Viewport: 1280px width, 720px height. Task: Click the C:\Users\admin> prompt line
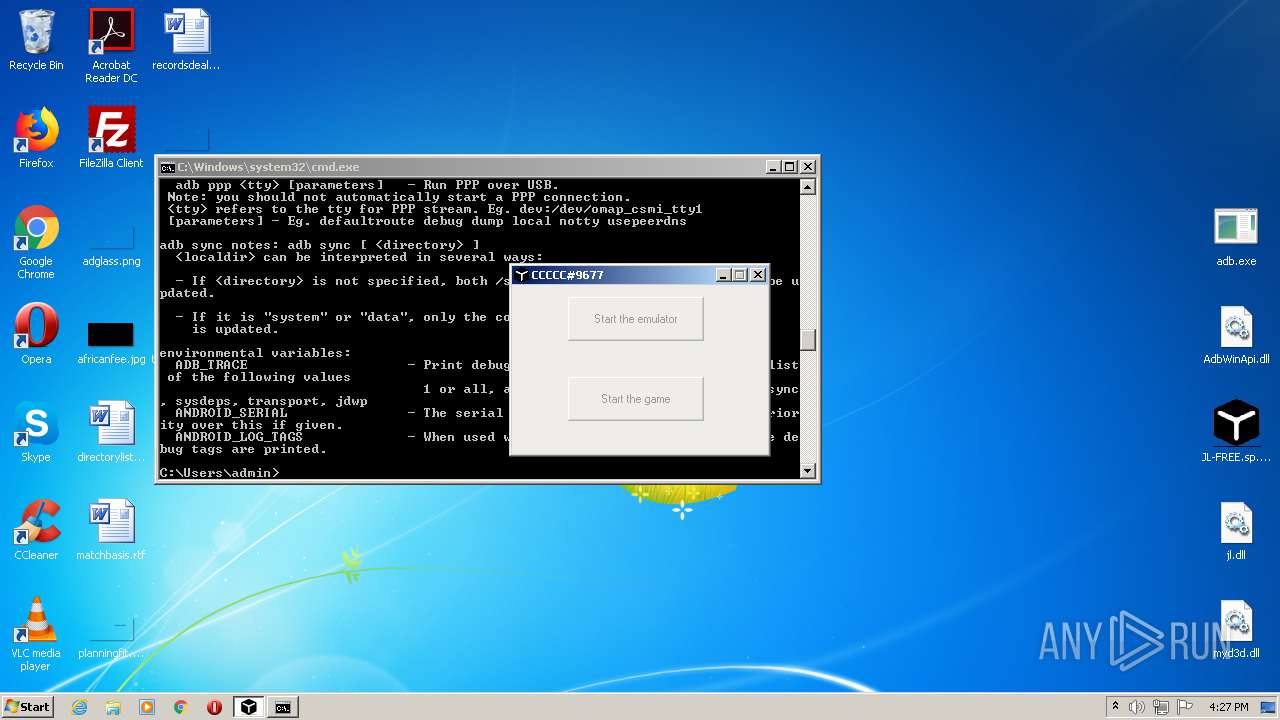219,473
